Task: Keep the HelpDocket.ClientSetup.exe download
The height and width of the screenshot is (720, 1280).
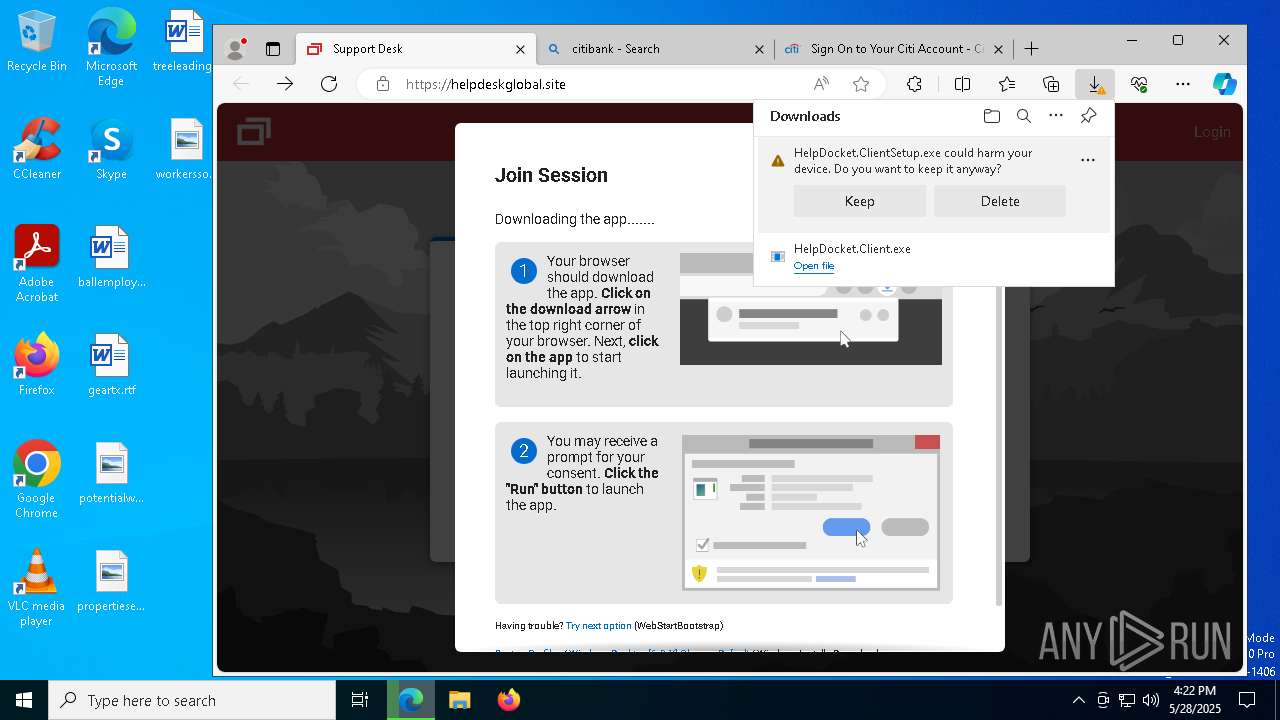Action: click(x=860, y=201)
